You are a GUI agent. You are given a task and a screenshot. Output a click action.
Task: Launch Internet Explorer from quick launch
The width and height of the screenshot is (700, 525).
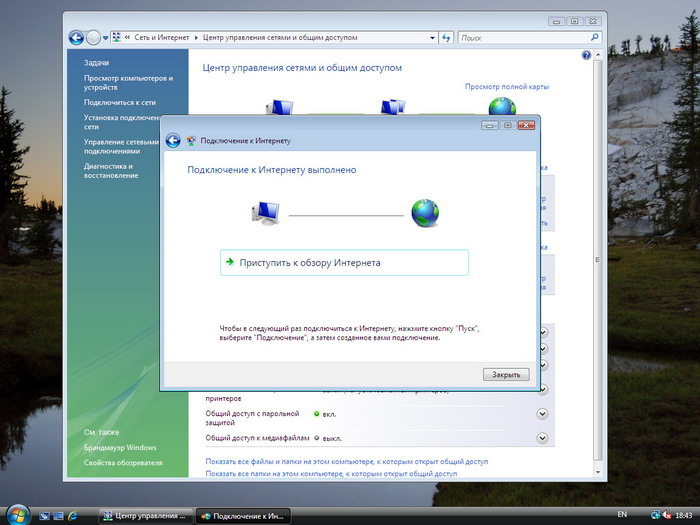73,516
